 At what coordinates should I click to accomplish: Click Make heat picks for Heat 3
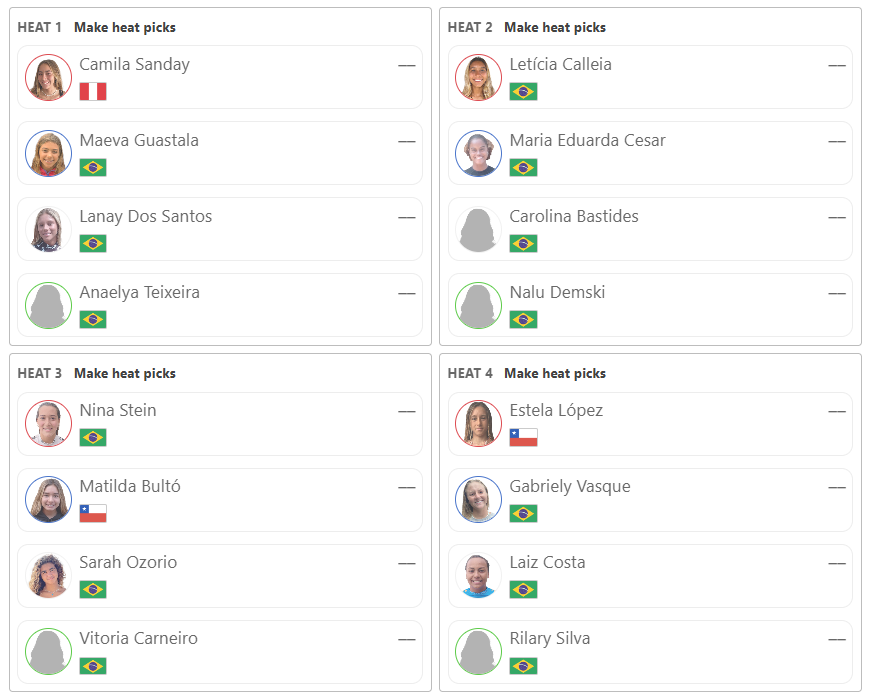click(x=125, y=373)
